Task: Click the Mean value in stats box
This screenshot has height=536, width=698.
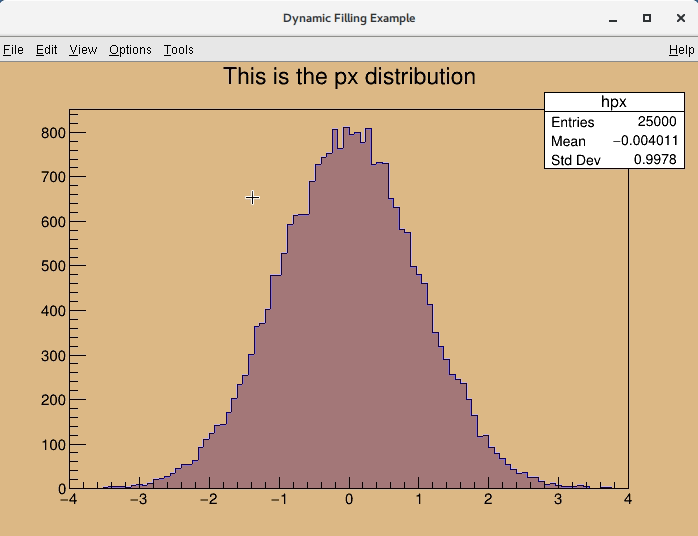Action: click(x=645, y=141)
